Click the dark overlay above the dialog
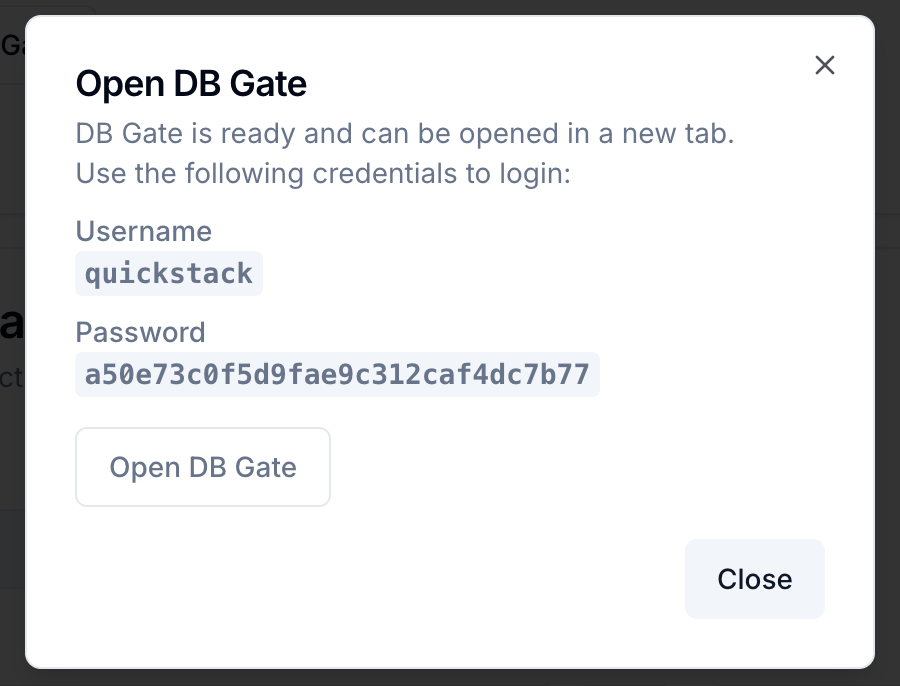This screenshot has height=686, width=900. tap(450, 7)
